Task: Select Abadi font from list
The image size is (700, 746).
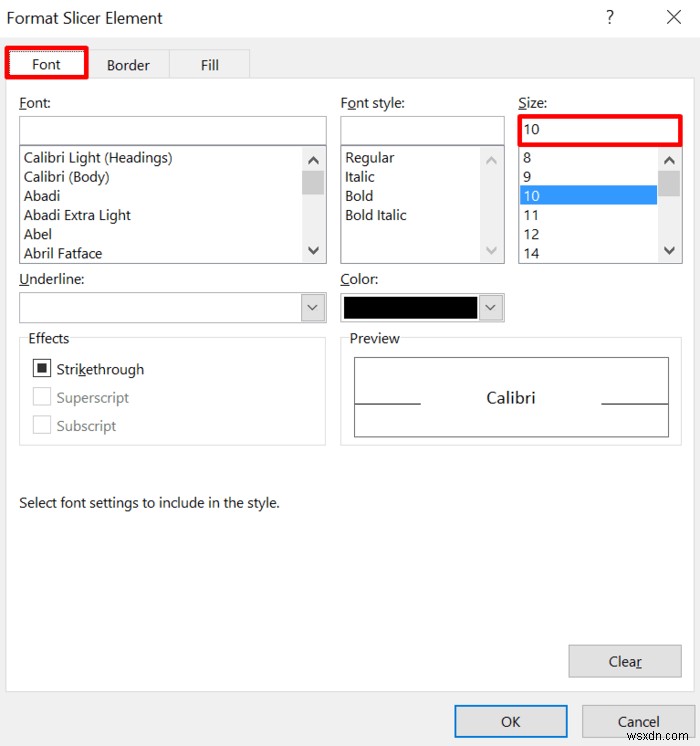Action: click(x=42, y=196)
